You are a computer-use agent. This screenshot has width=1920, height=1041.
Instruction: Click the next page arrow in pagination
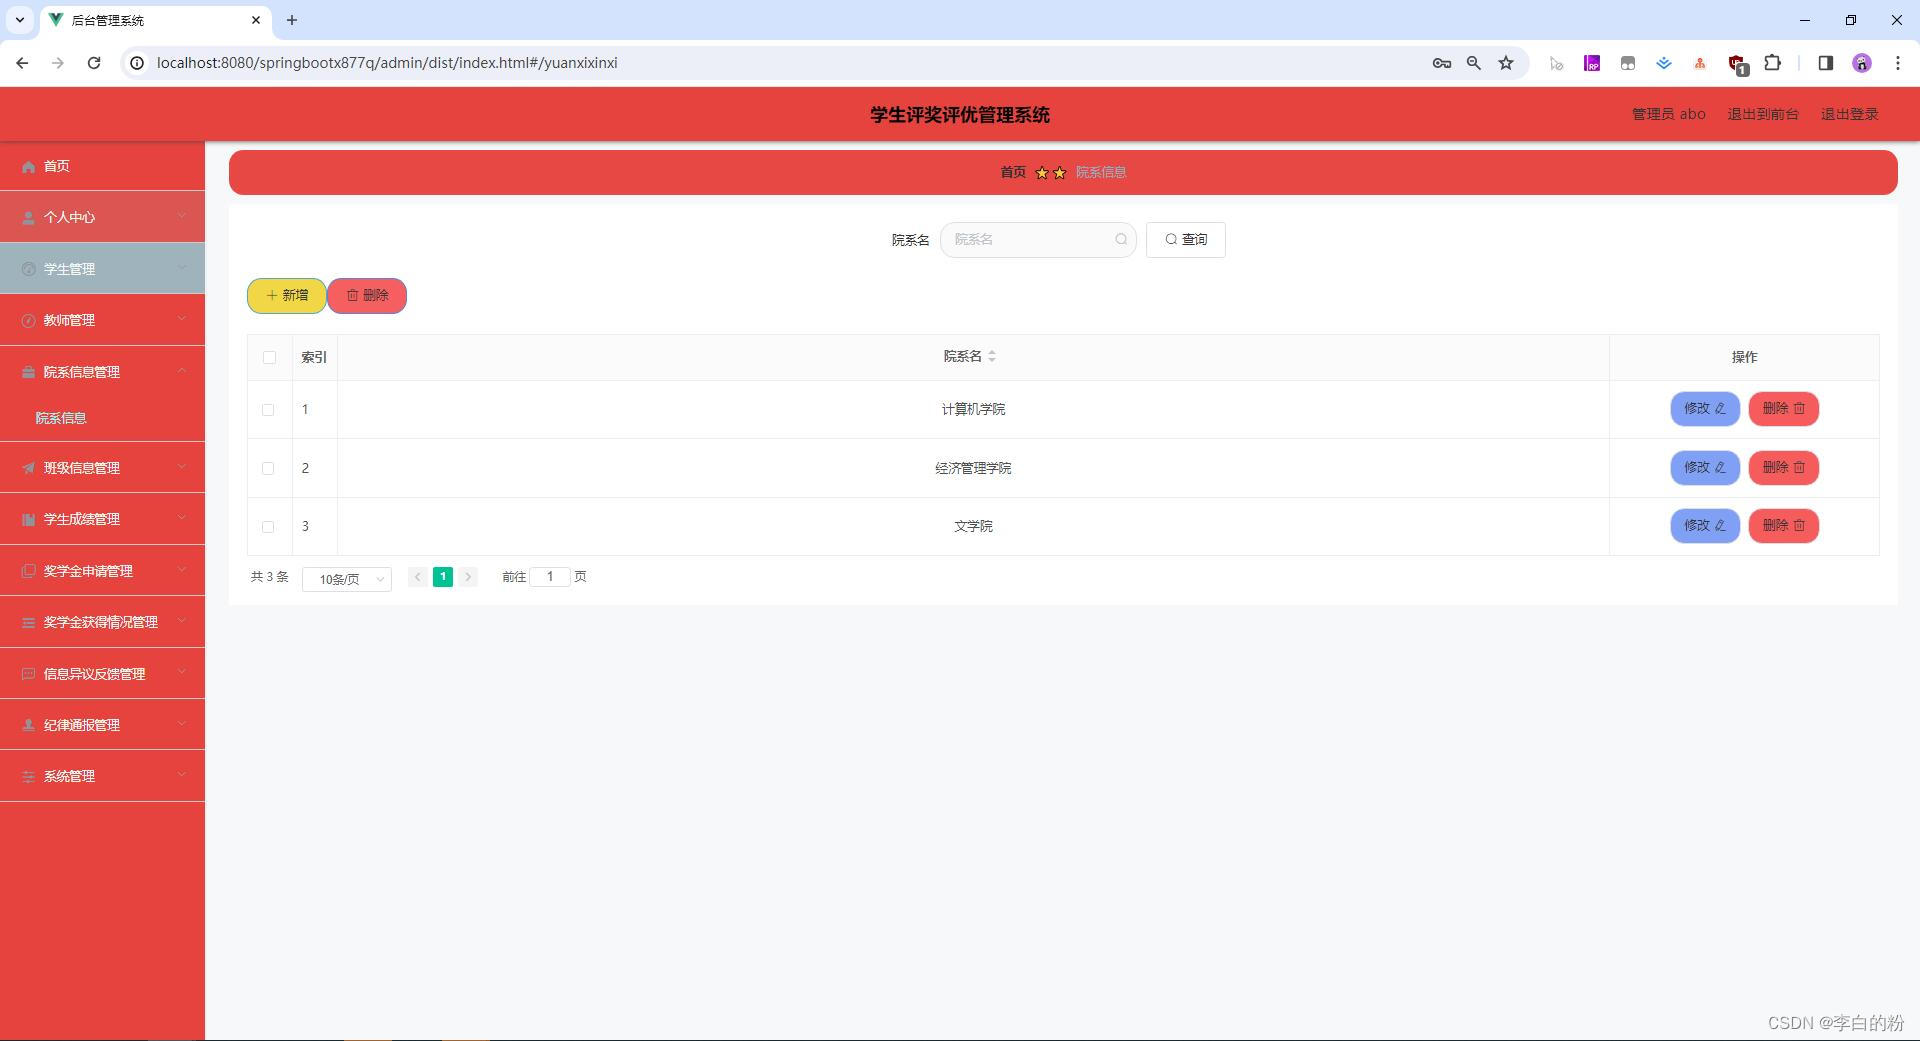coord(468,577)
